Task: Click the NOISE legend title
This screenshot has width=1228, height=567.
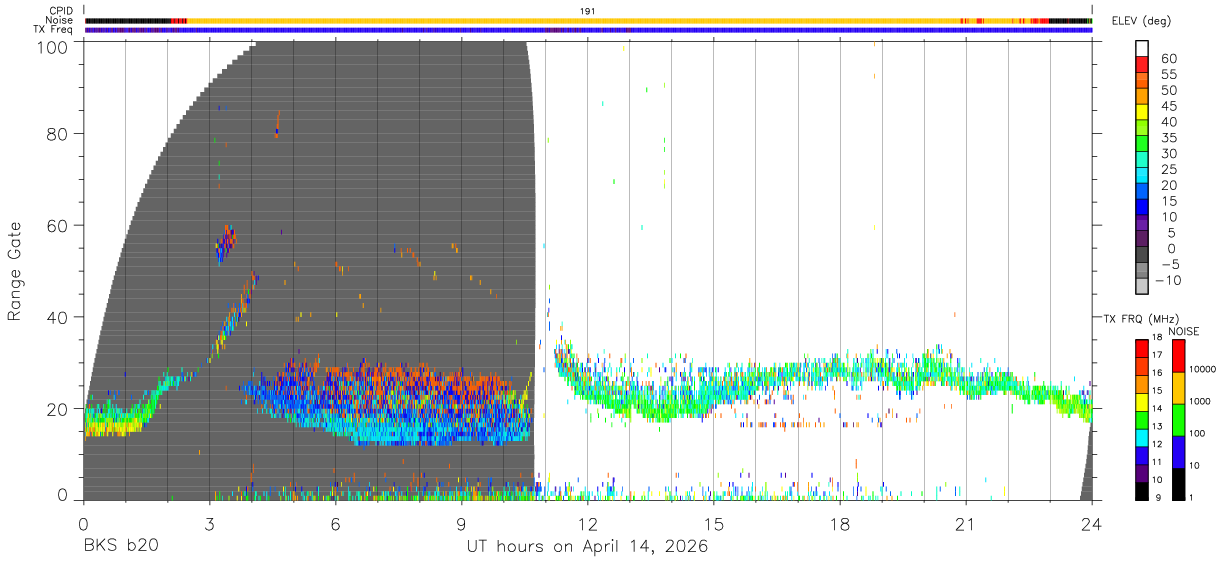Action: click(x=1184, y=331)
